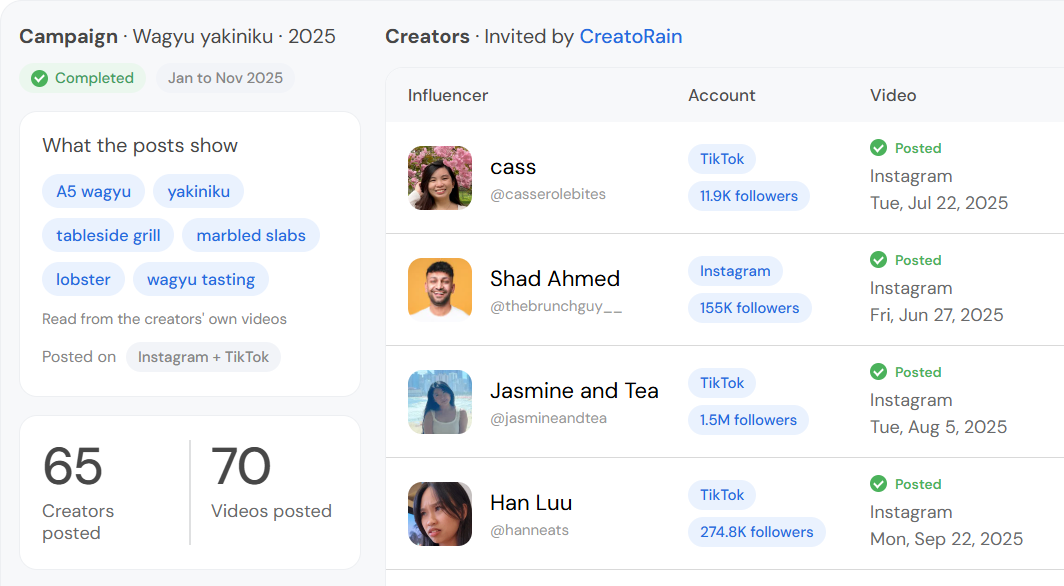Viewport: 1064px width, 586px height.
Task: Click the 11.9K followers badge
Action: pyautogui.click(x=748, y=196)
